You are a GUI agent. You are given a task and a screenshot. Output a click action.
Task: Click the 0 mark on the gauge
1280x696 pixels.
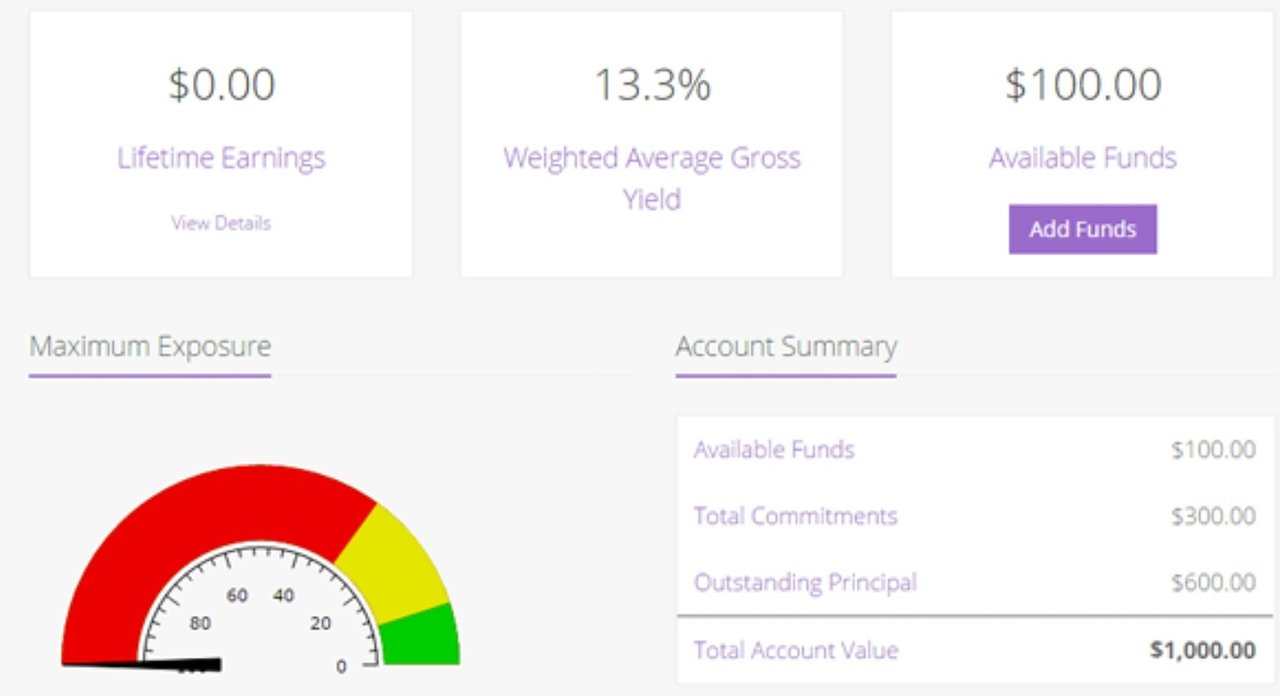[x=341, y=666]
